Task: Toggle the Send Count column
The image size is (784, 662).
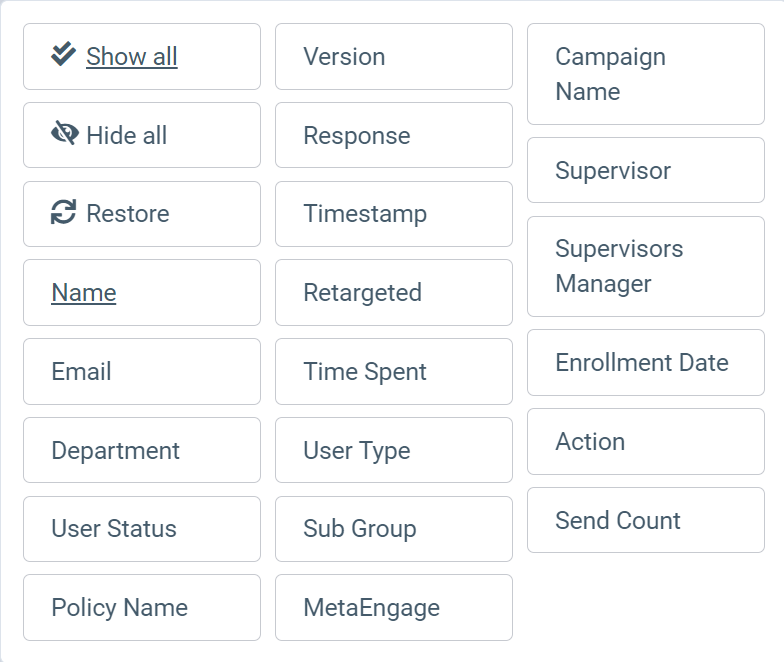Action: point(646,520)
